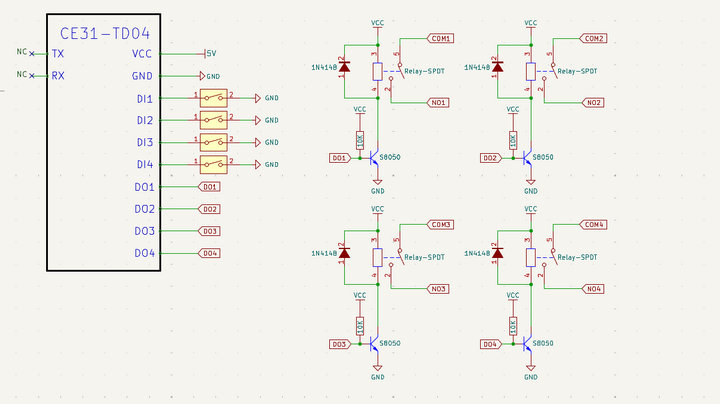Select the 1N4148 diode beside COM4 relay

click(x=499, y=254)
